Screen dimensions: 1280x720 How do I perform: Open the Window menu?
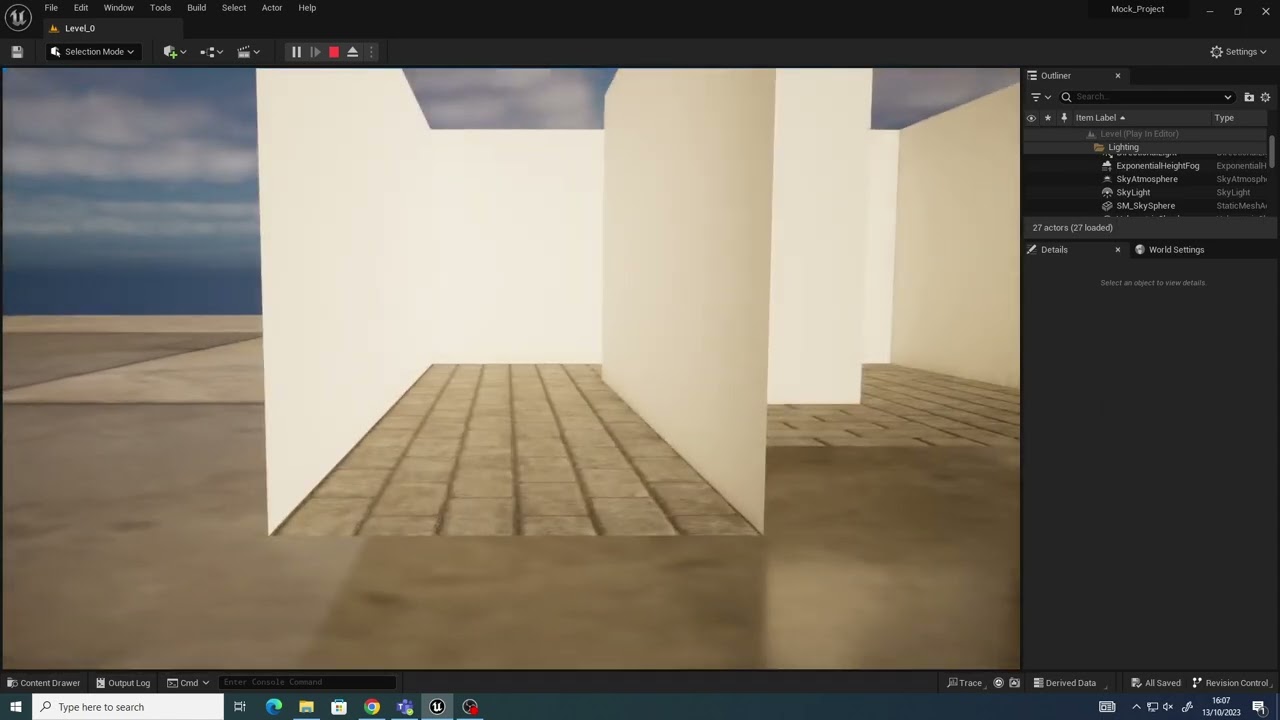[119, 8]
